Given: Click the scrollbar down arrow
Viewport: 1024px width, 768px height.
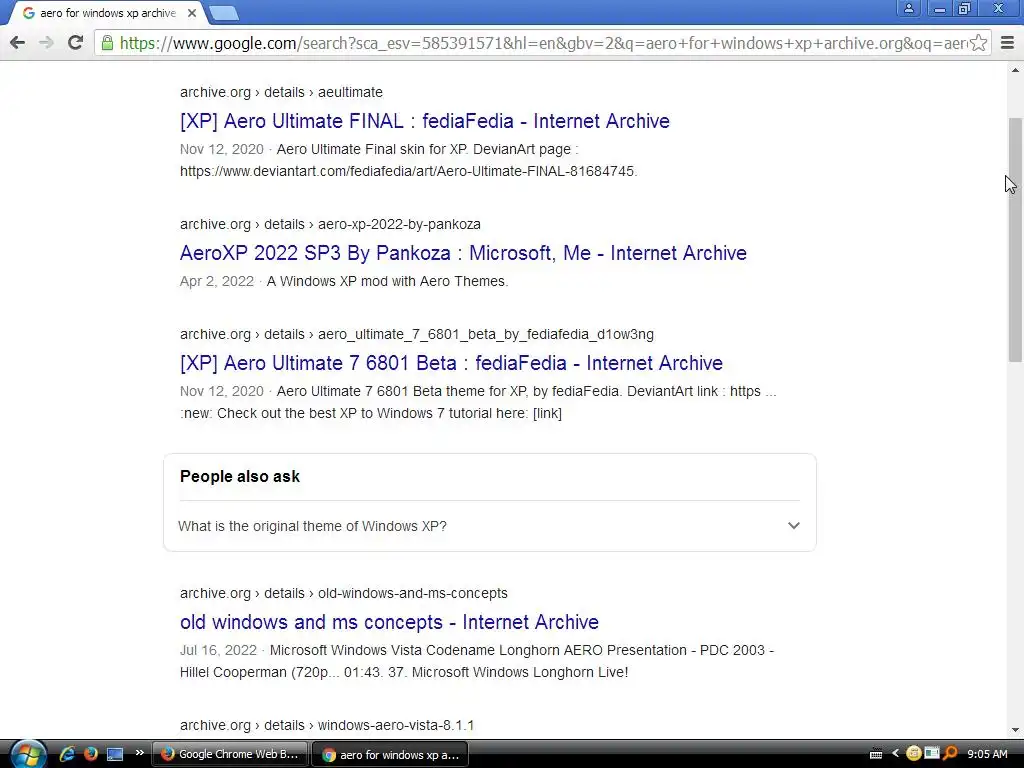Looking at the screenshot, I should click(1015, 730).
